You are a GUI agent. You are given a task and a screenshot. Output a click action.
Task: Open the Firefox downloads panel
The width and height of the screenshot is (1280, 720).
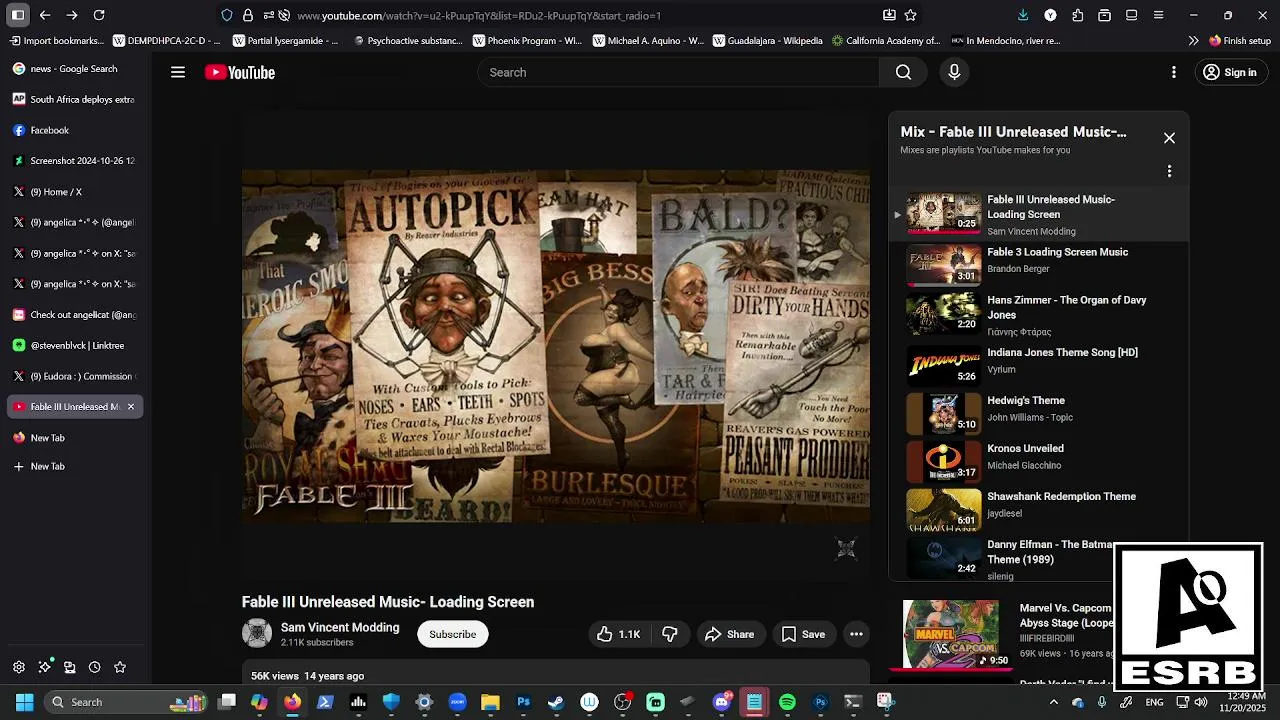[x=1023, y=15]
